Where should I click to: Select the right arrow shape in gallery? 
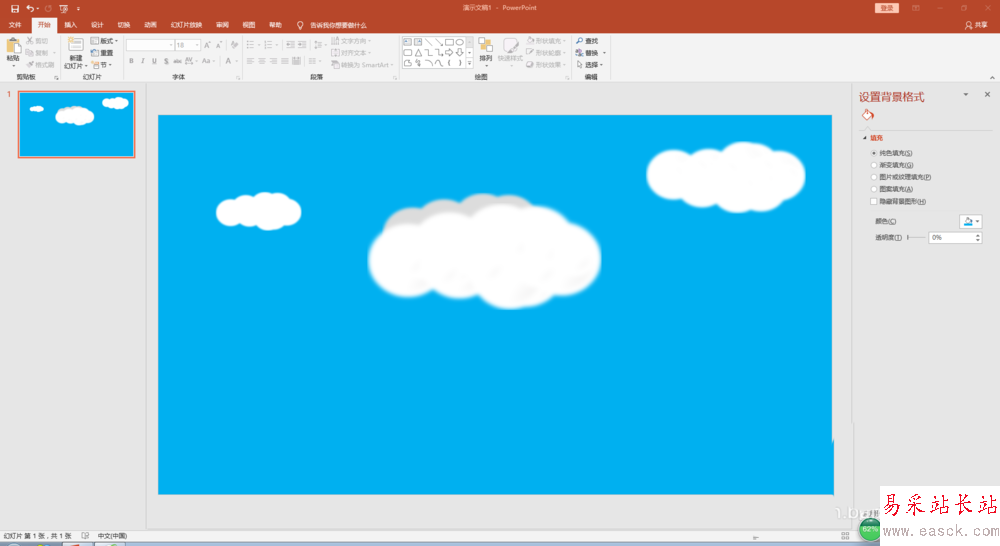(450, 52)
